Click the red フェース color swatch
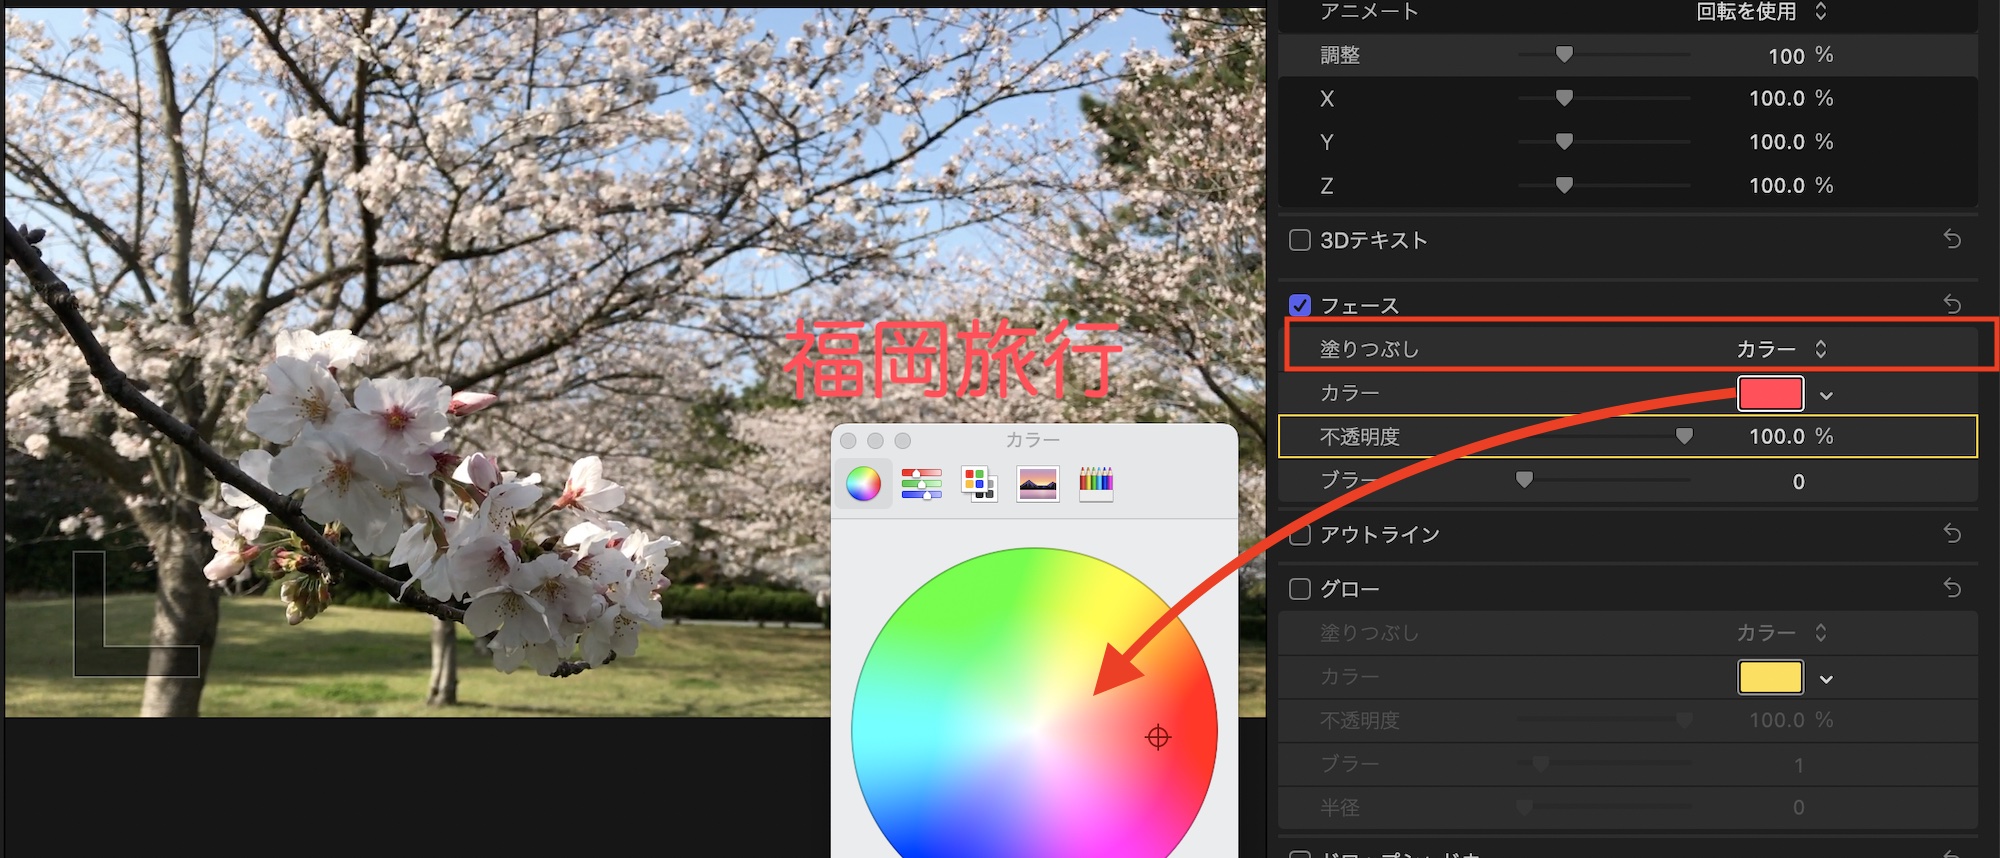Viewport: 2000px width, 858px height. pos(1771,394)
